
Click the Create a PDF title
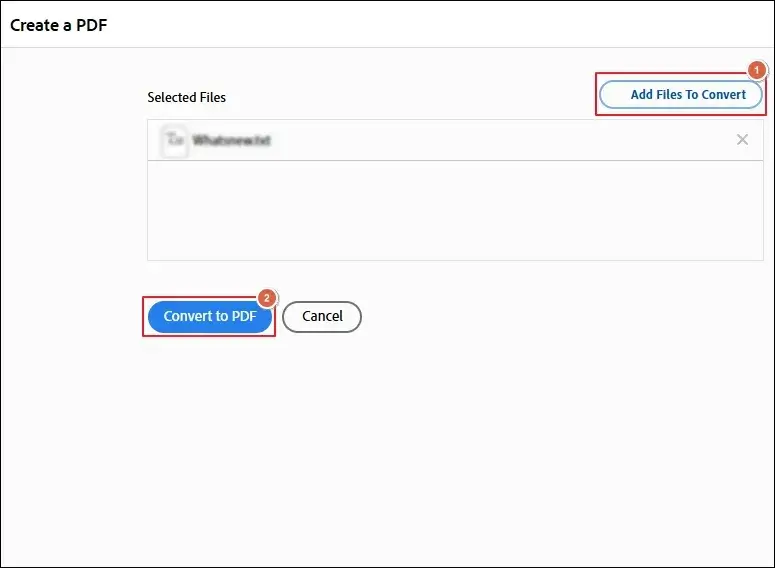tap(58, 25)
